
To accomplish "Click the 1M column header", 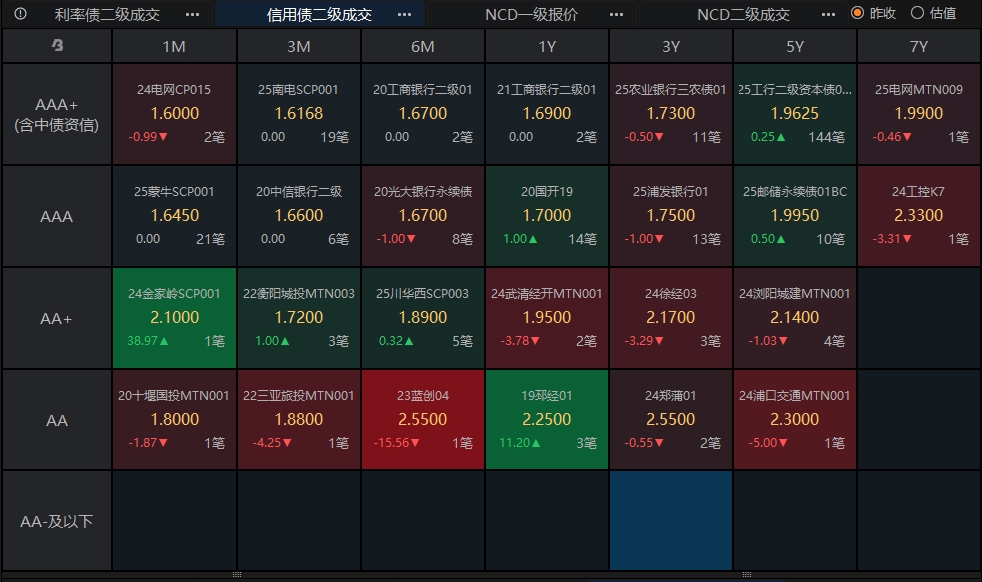I will [x=174, y=46].
